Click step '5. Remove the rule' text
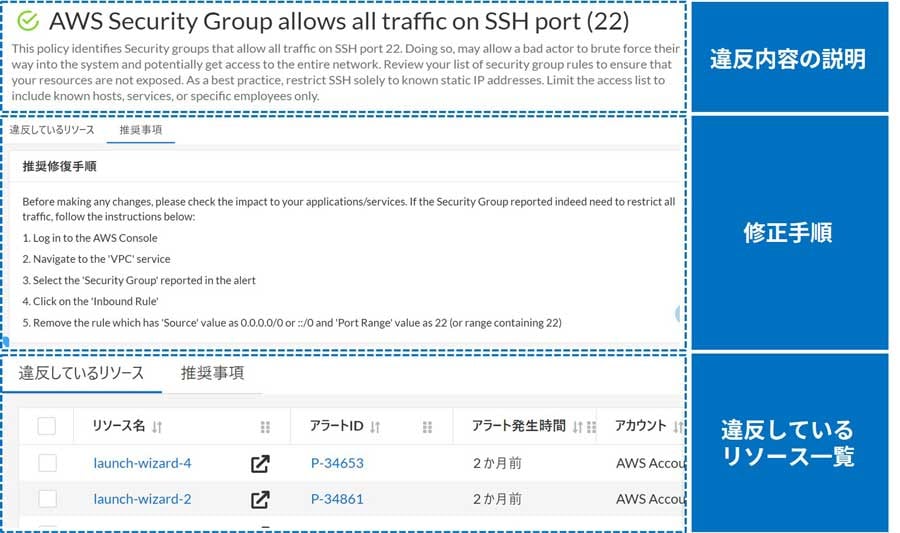The image size is (900, 533). [292, 322]
